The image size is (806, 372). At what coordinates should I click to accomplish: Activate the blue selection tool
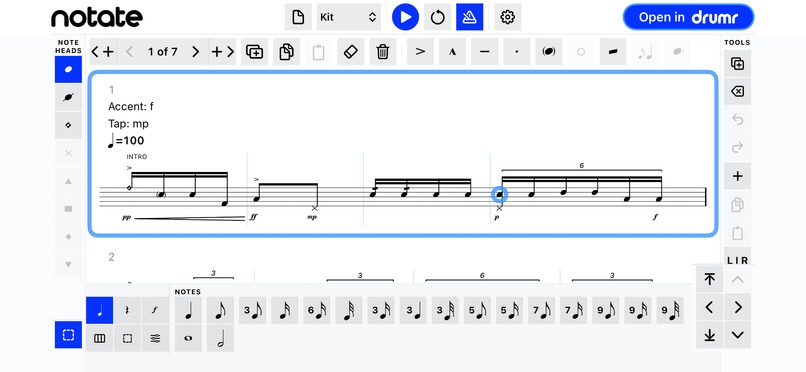click(68, 335)
